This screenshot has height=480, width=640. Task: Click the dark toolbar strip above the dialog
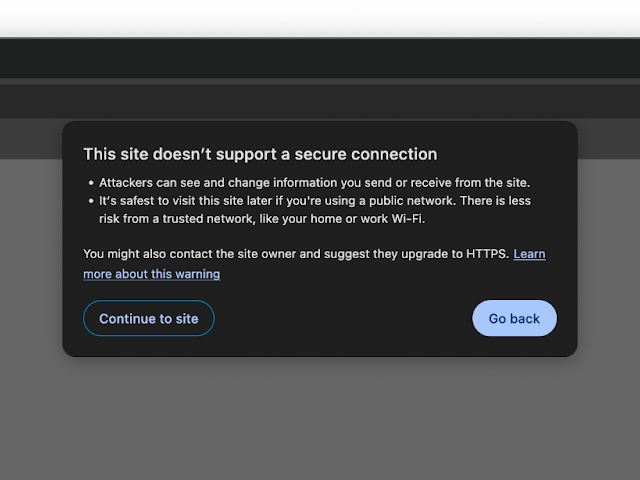320,100
